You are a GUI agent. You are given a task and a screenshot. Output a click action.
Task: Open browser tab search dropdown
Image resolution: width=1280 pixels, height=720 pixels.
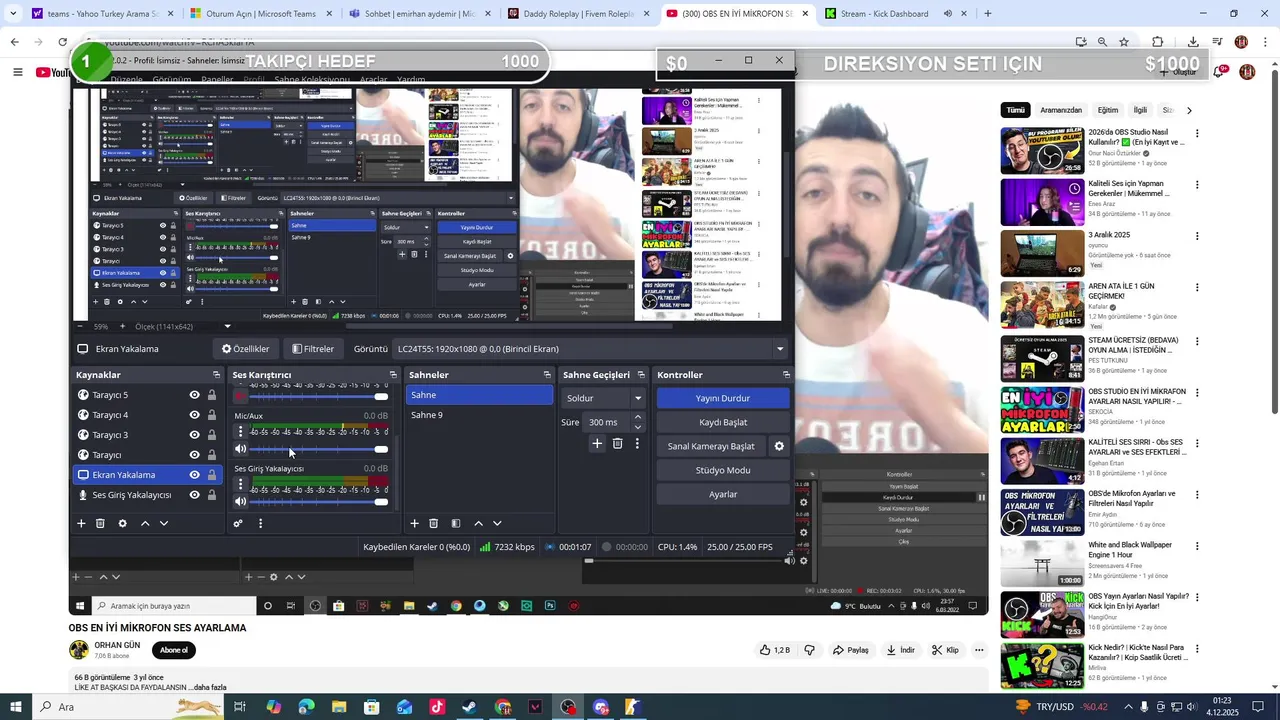(x=13, y=14)
